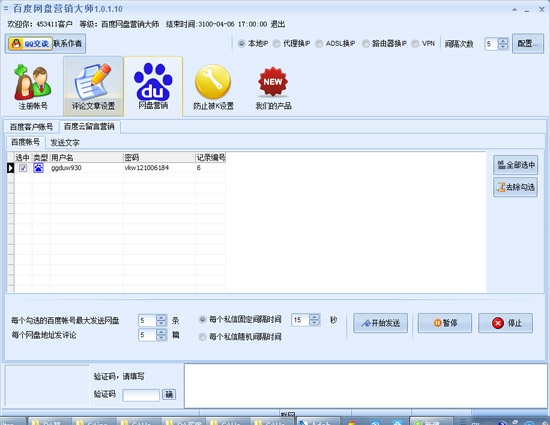
Task: Open 评论文章设置 comment article settings icon
Action: click(93, 87)
